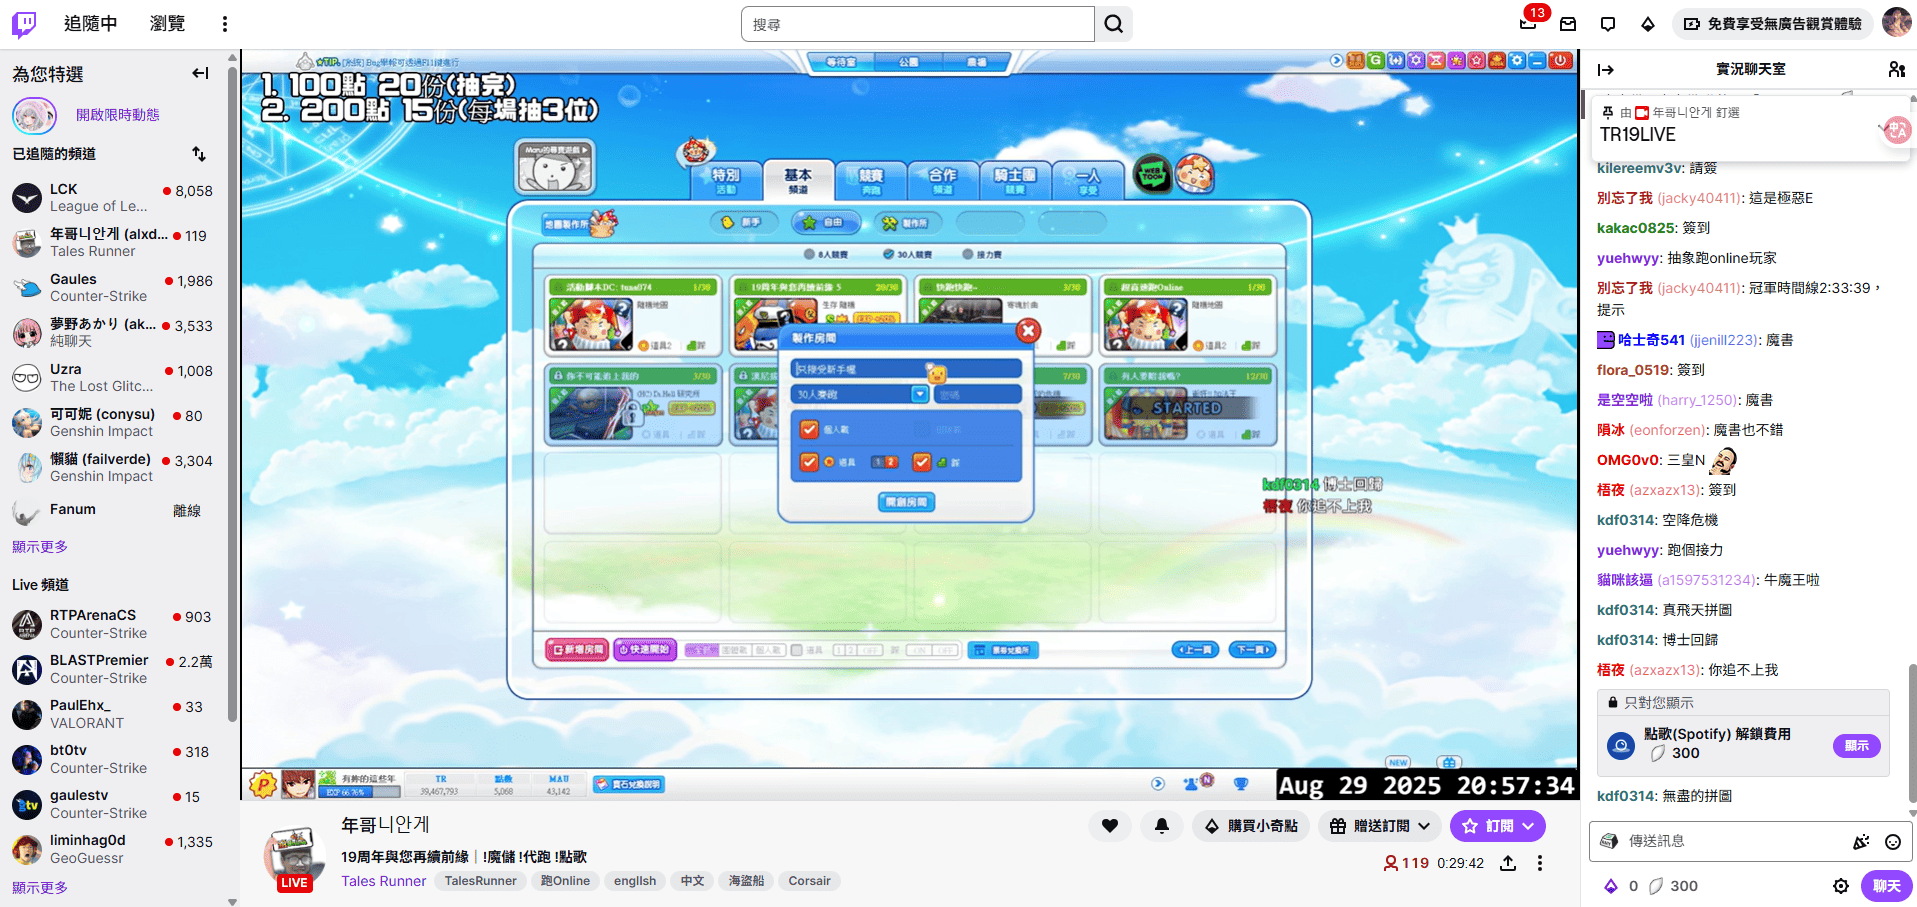Viewport: 1917px width, 907px height.
Task: Click 購買小奇點 button
Action: tap(1251, 826)
